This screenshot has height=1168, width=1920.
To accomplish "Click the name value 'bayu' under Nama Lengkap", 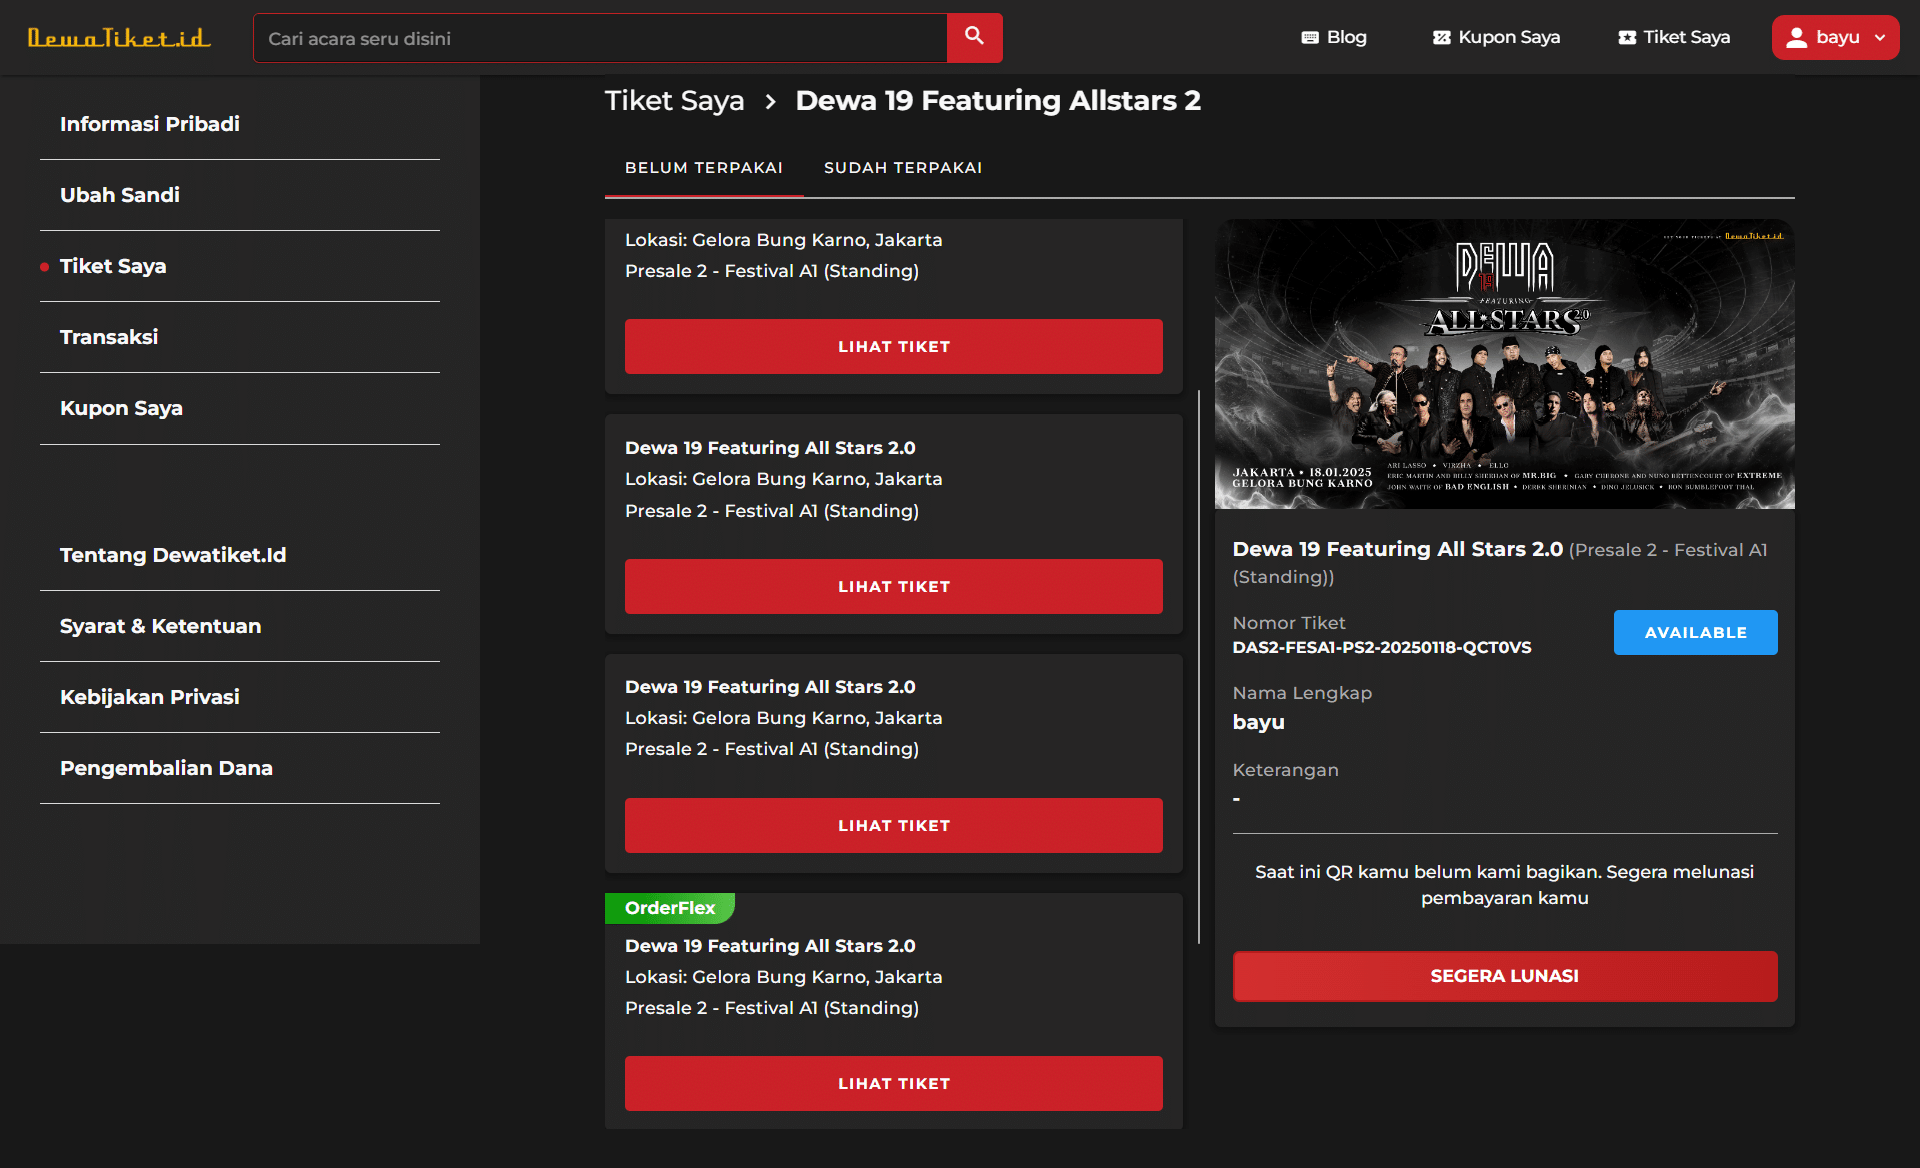I will [1259, 722].
